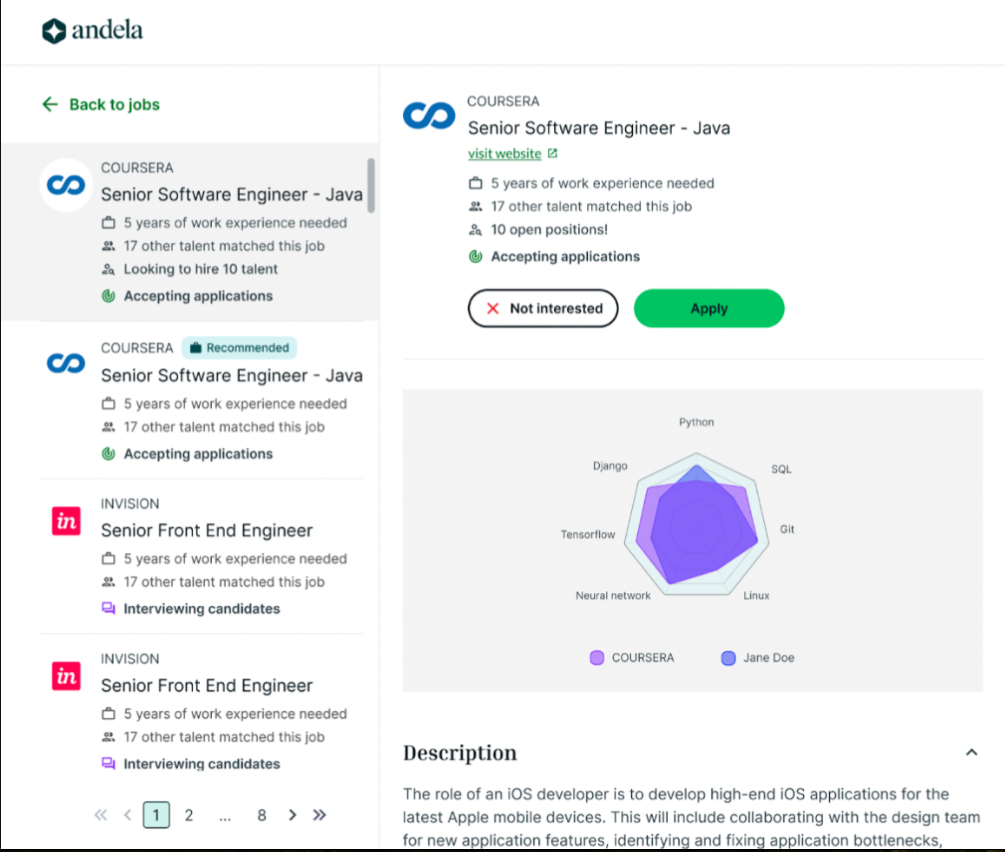The width and height of the screenshot is (1005, 852).
Task: Click the large Coursera logo in job details
Action: tap(429, 116)
